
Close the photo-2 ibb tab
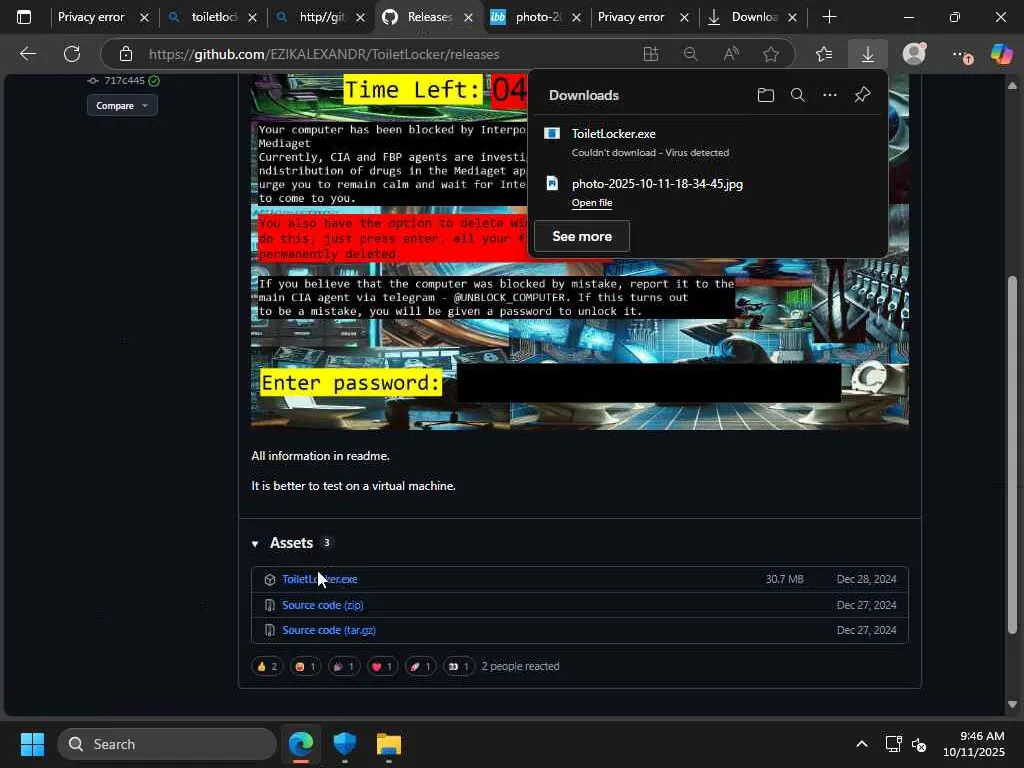[x=576, y=18]
